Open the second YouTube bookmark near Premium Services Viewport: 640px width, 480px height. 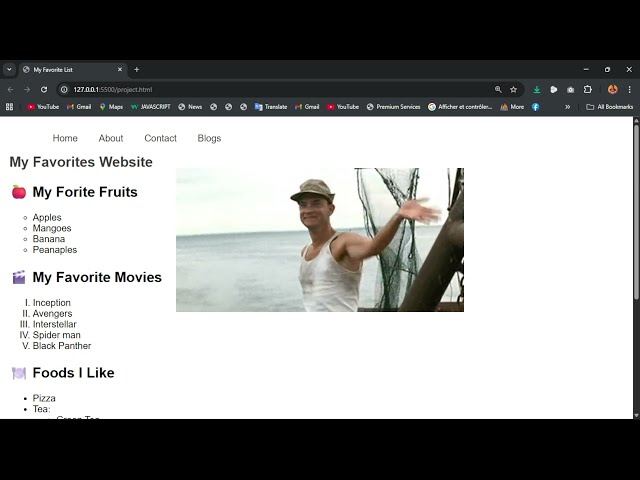click(x=343, y=107)
